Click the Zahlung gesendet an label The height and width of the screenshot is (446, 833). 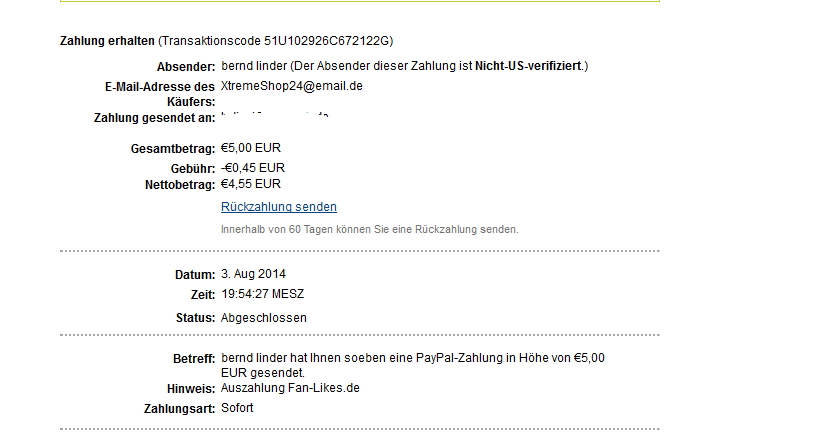click(x=154, y=118)
